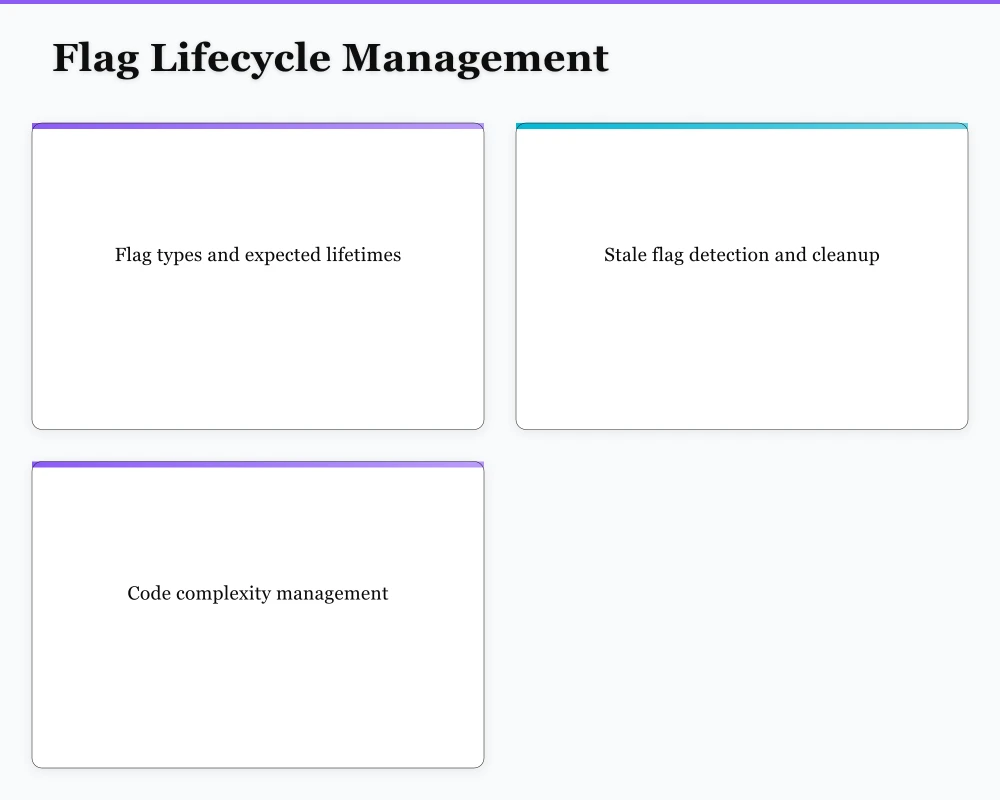
Task: Click the word "Flag" in the main heading
Action: point(95,58)
